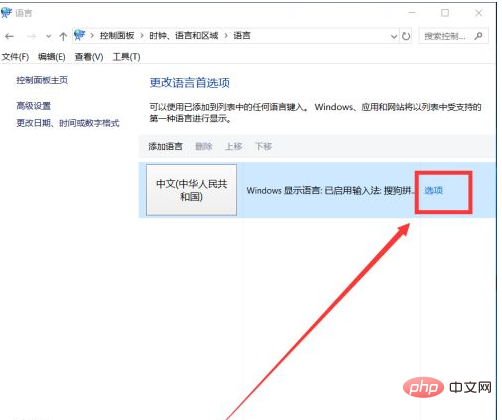Select the 中文(中华人民共和国) language tile
502x420 pixels.
click(x=191, y=190)
